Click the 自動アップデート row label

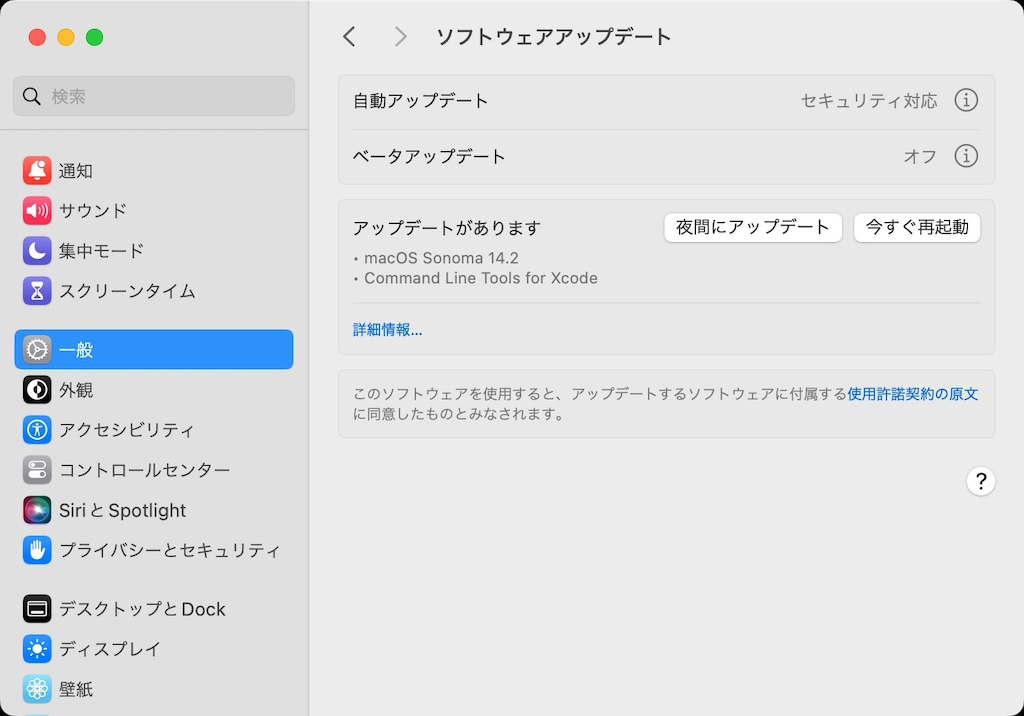pyautogui.click(x=421, y=101)
